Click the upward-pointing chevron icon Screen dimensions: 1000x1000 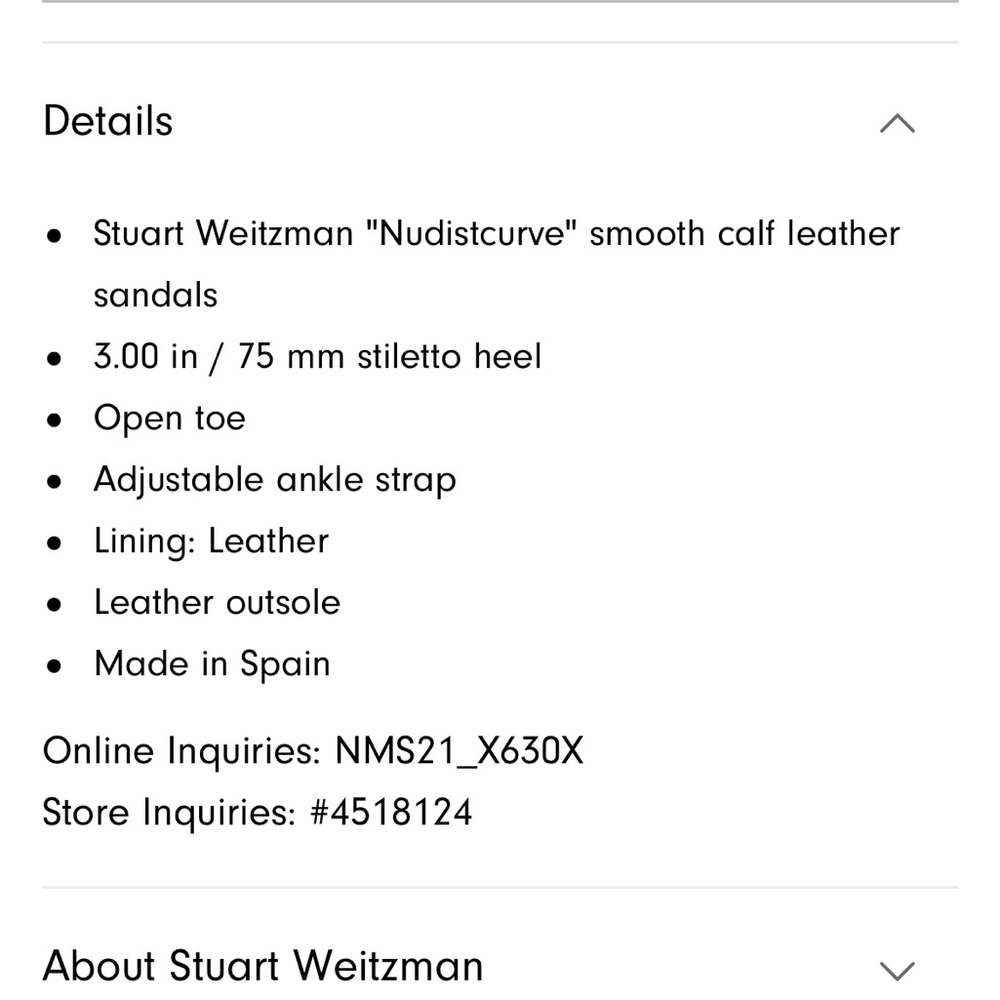(897, 122)
